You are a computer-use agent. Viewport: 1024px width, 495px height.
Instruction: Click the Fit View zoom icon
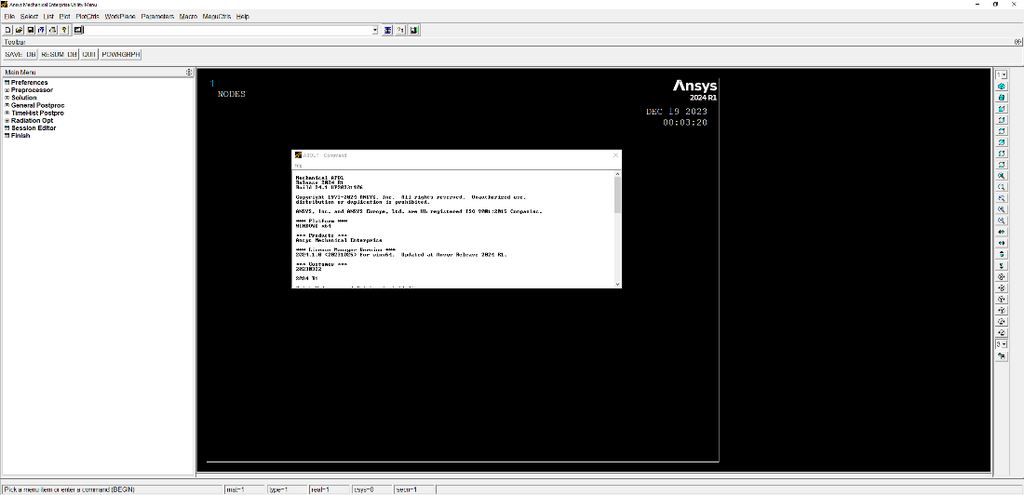pyautogui.click(x=1001, y=176)
